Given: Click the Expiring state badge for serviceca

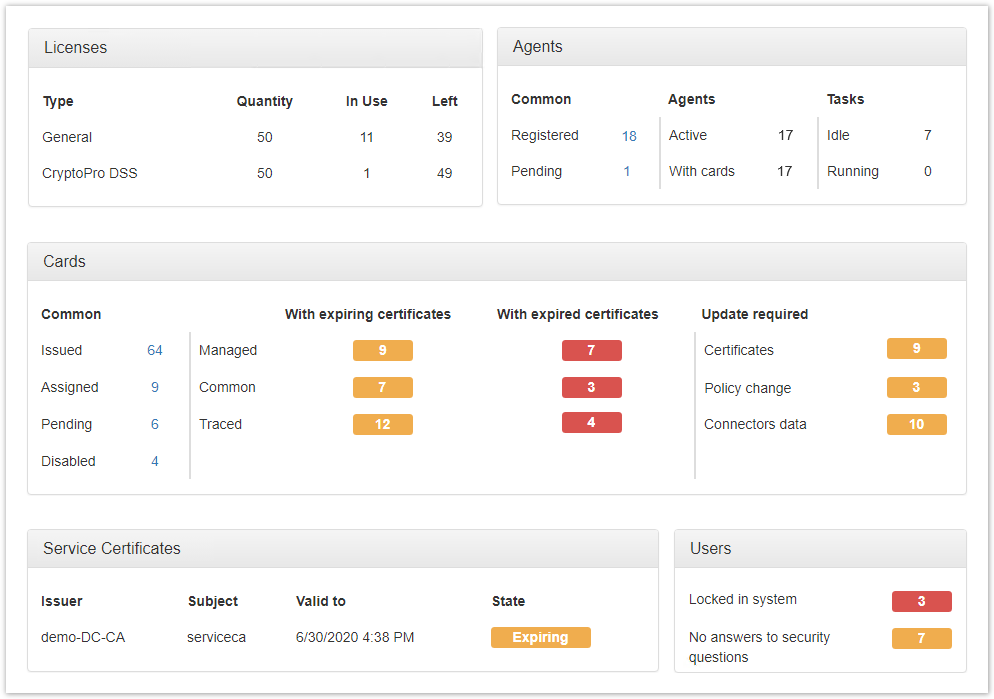Looking at the screenshot, I should 540,638.
